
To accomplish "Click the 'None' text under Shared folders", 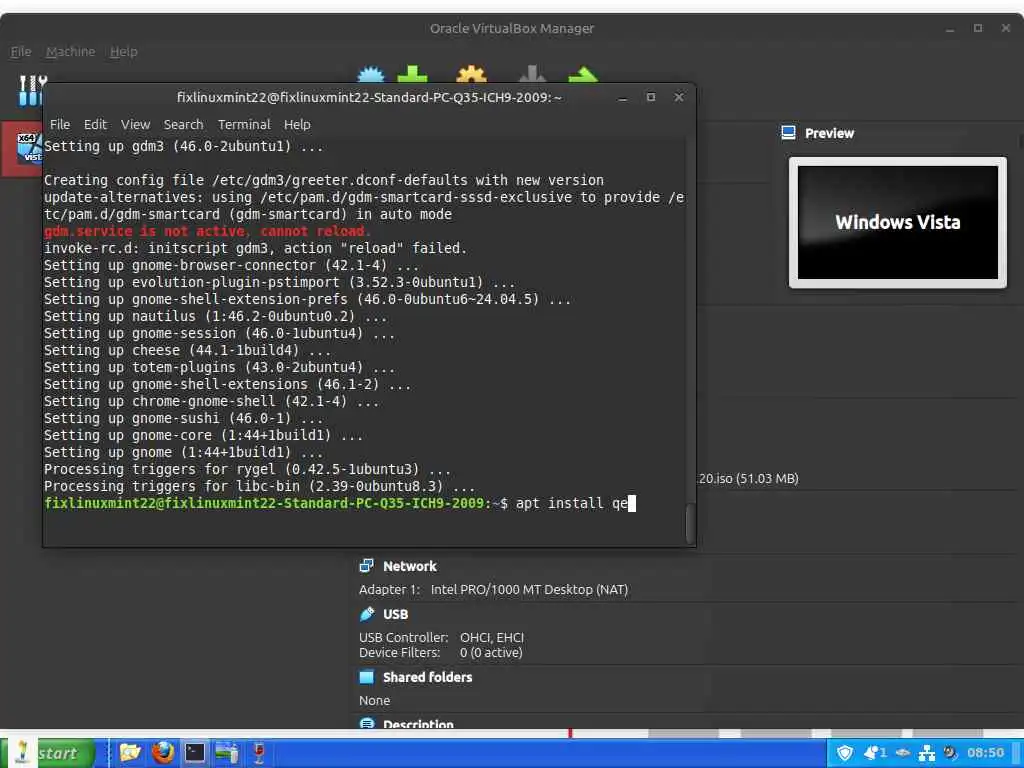I will coord(374,700).
